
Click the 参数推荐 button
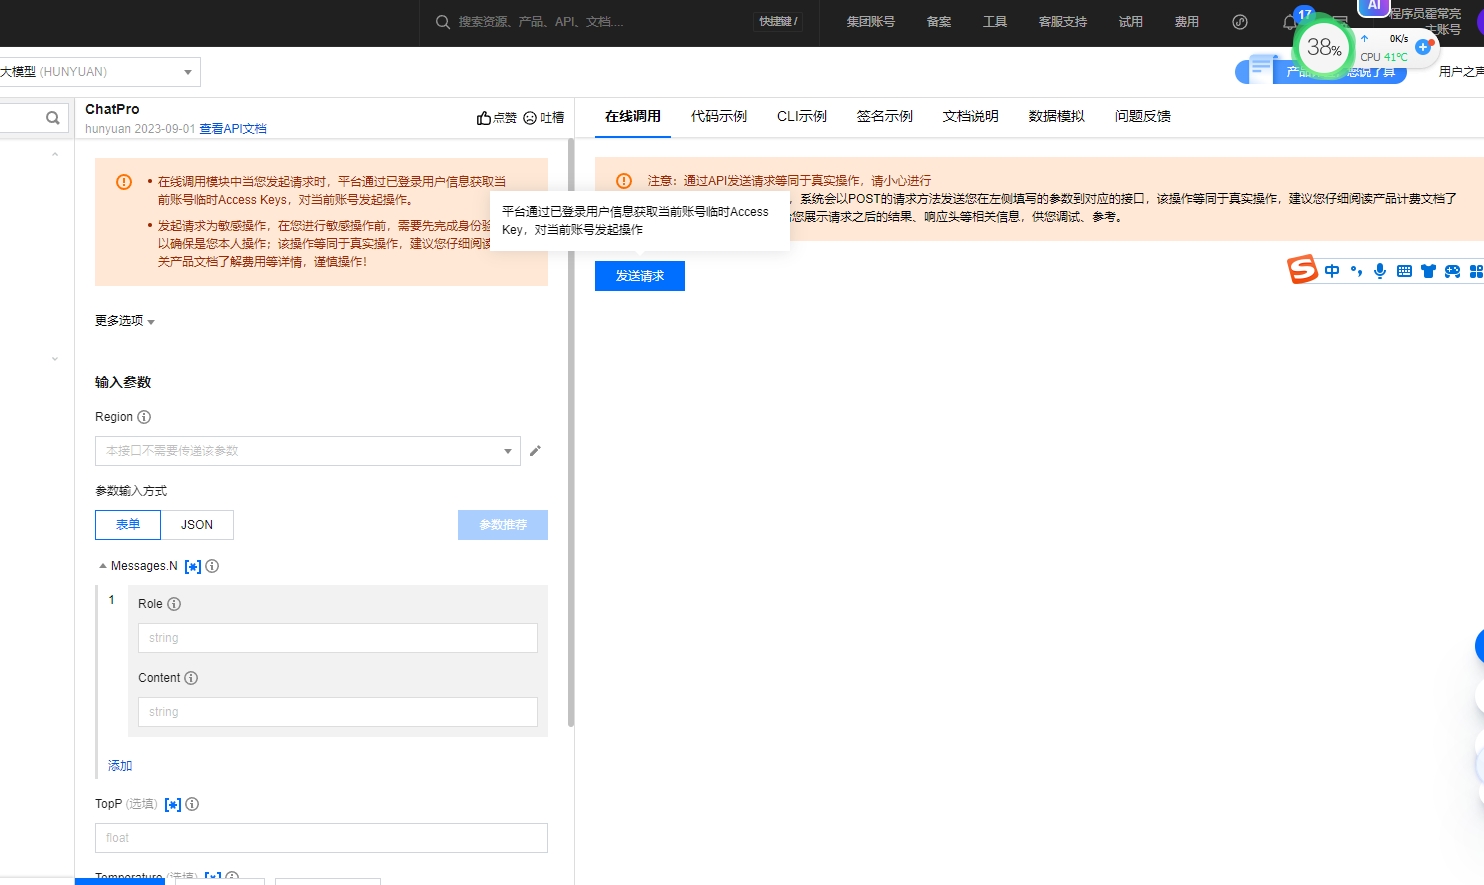(503, 525)
